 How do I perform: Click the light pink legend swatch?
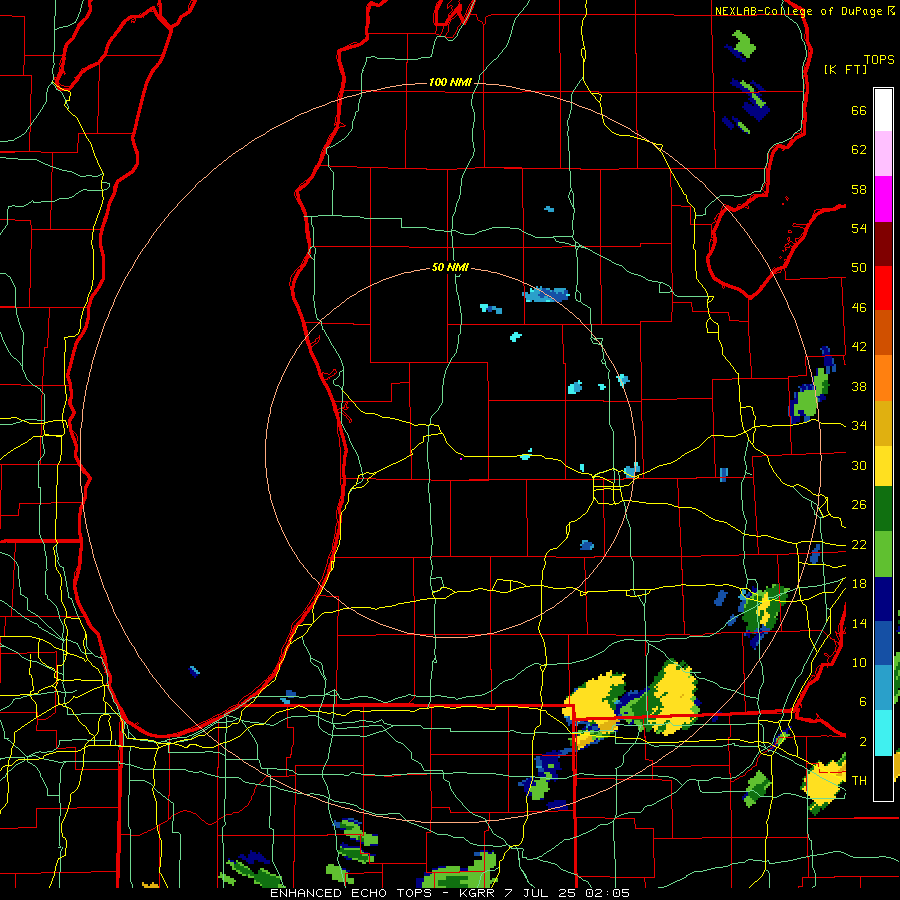click(x=883, y=154)
